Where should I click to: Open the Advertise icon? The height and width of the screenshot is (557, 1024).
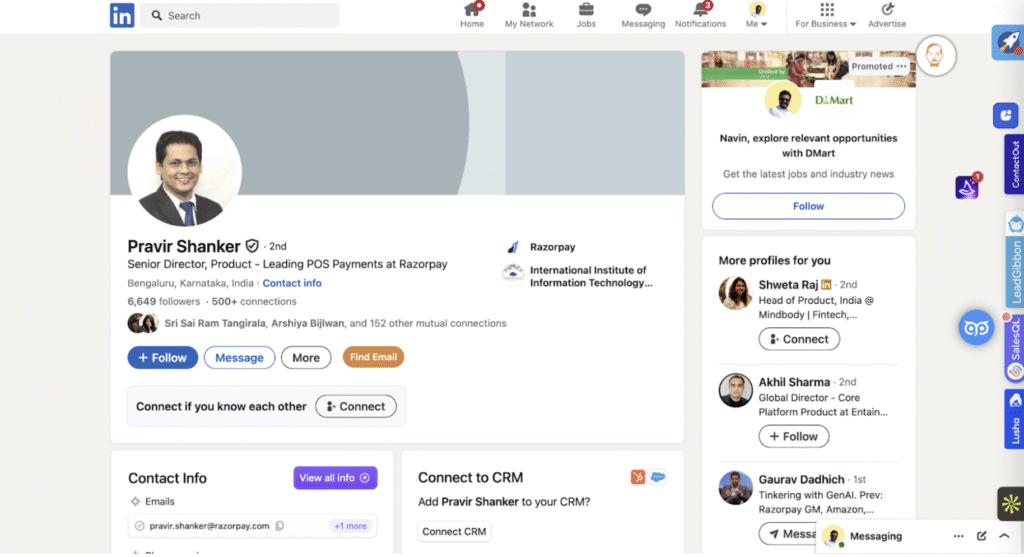tap(886, 15)
